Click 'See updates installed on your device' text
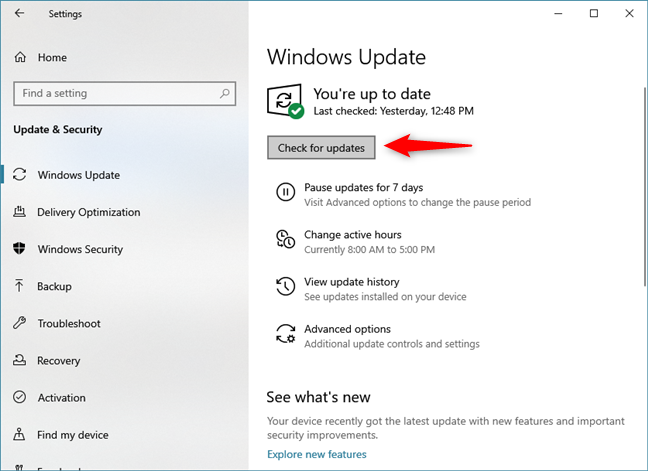This screenshot has height=471, width=648. click(x=385, y=297)
